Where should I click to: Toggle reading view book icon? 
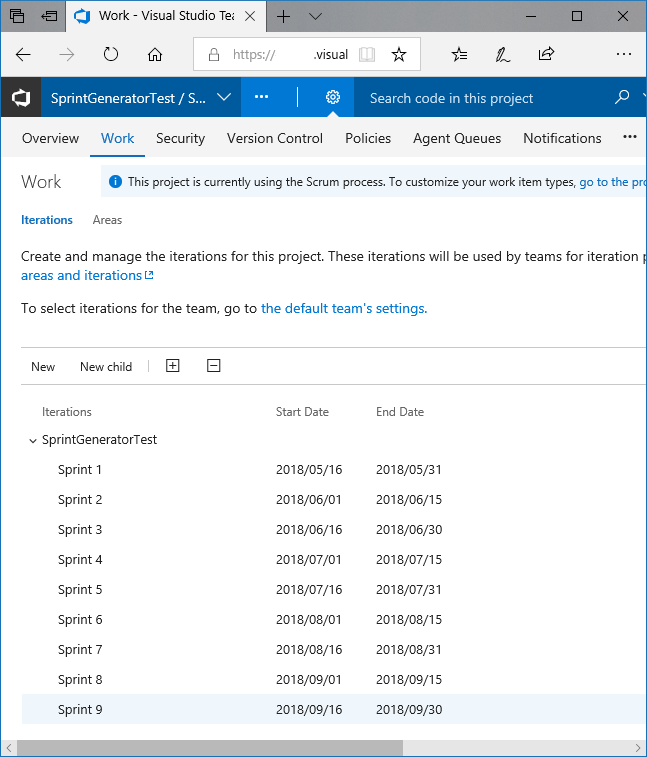367,54
